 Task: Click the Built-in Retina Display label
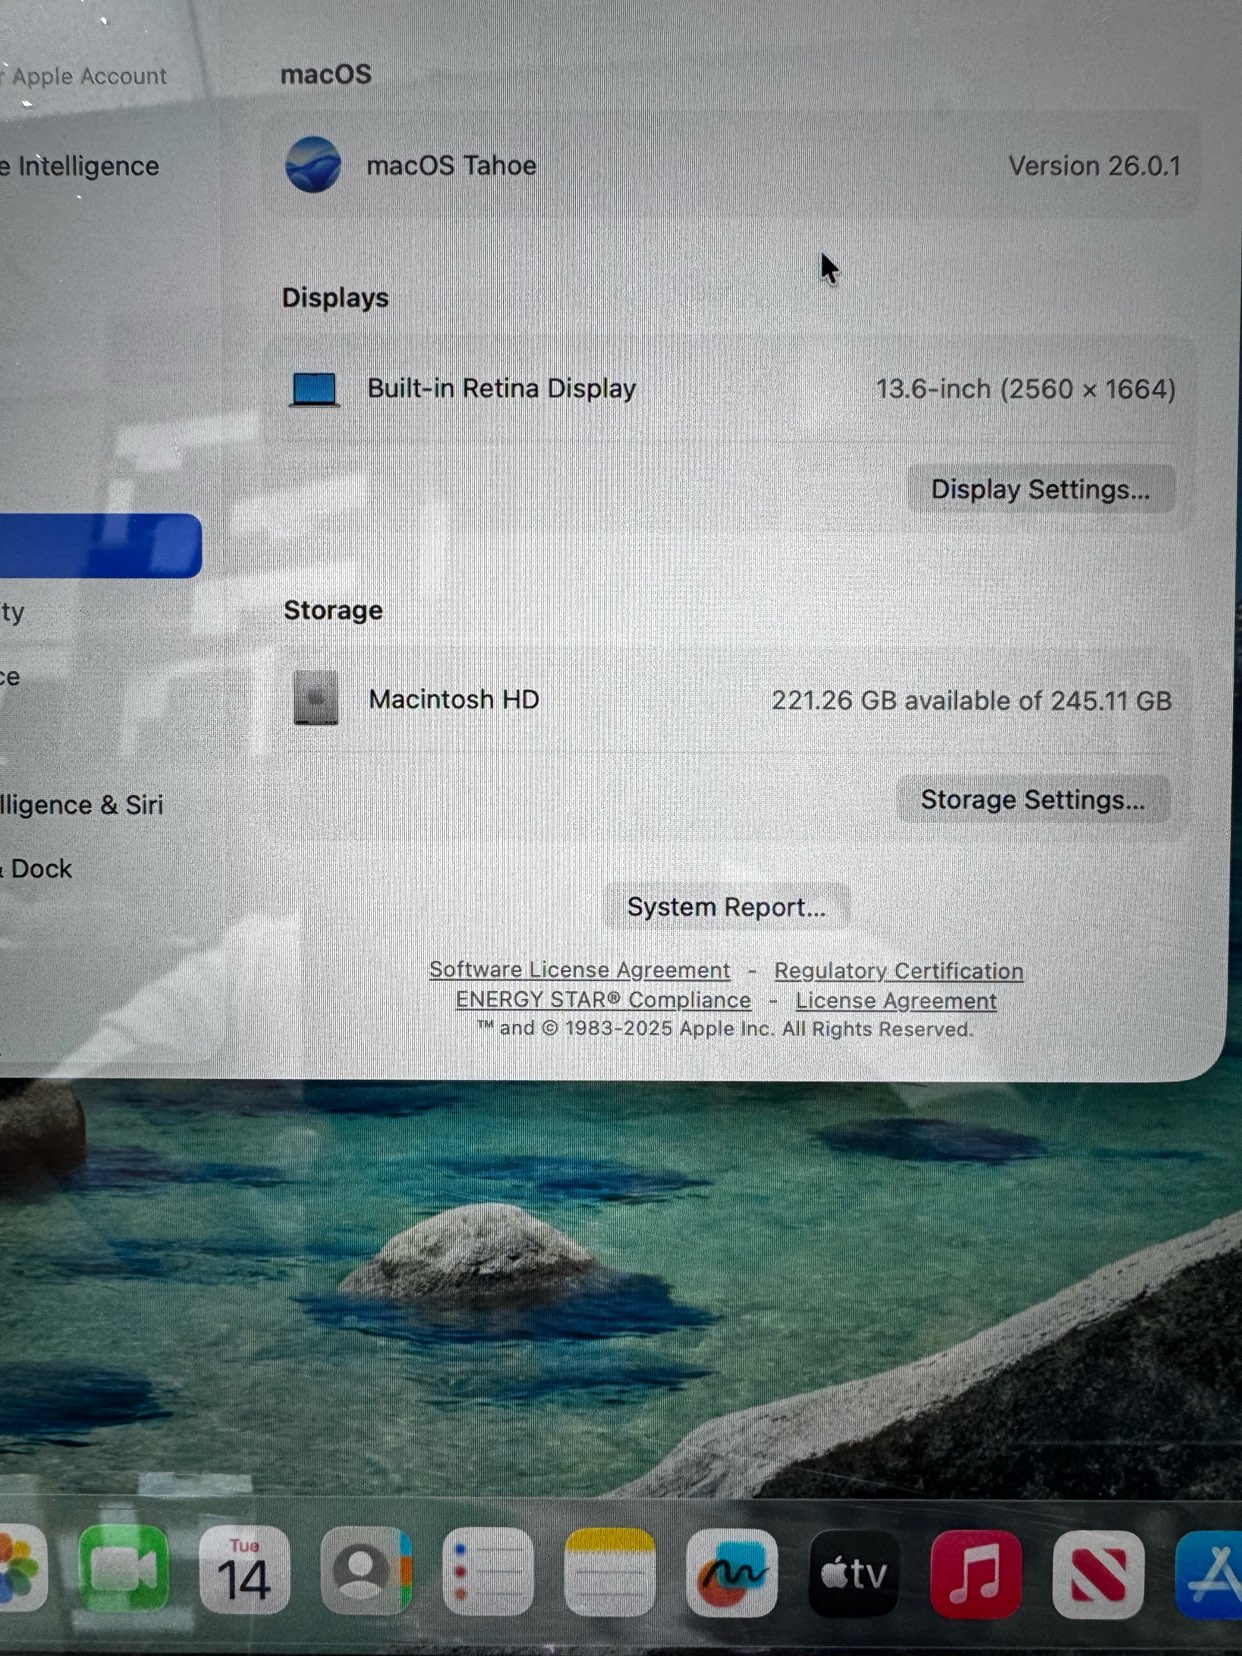click(501, 388)
